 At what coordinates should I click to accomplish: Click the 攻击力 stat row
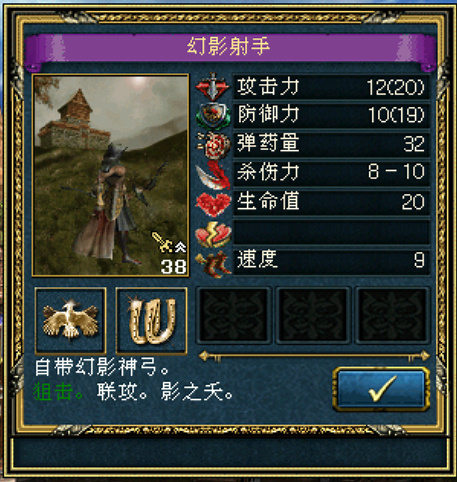pyautogui.click(x=331, y=87)
